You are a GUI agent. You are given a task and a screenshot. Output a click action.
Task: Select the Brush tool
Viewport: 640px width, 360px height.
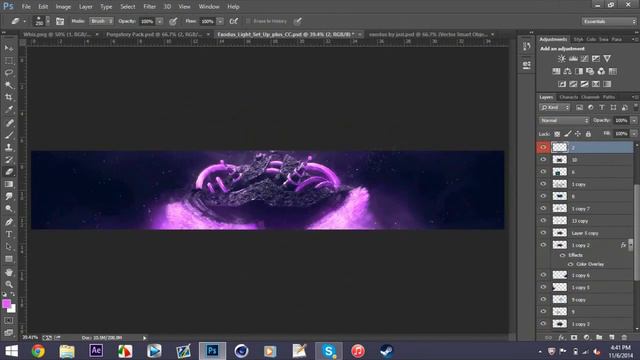click(x=9, y=135)
